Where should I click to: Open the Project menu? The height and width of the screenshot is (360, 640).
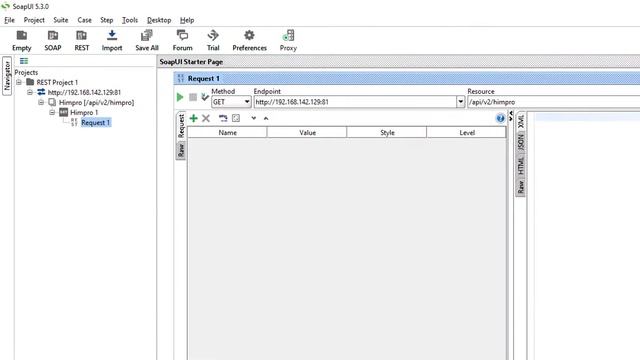click(x=34, y=20)
